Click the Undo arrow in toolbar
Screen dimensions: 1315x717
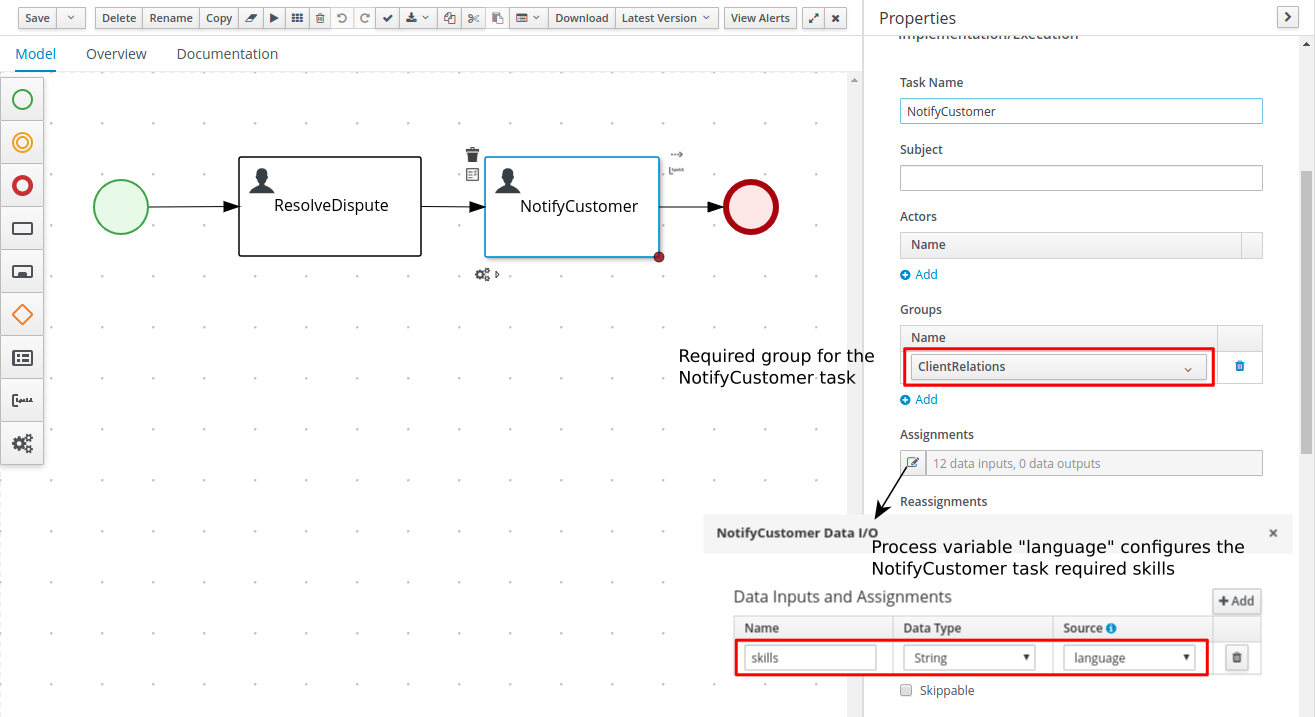click(x=342, y=18)
